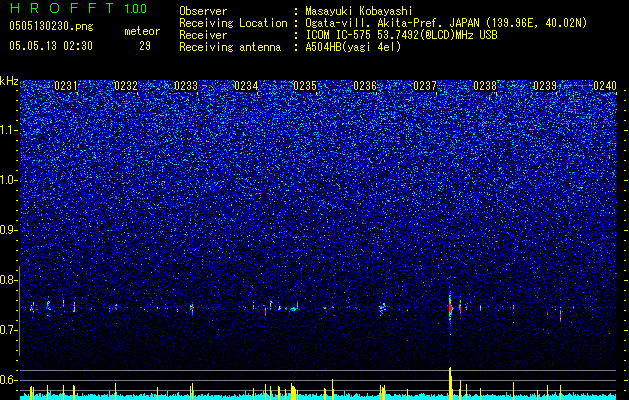629x400 pixels.
Task: Click the date stamp 05.05.13 02:30
Action: tap(51, 46)
